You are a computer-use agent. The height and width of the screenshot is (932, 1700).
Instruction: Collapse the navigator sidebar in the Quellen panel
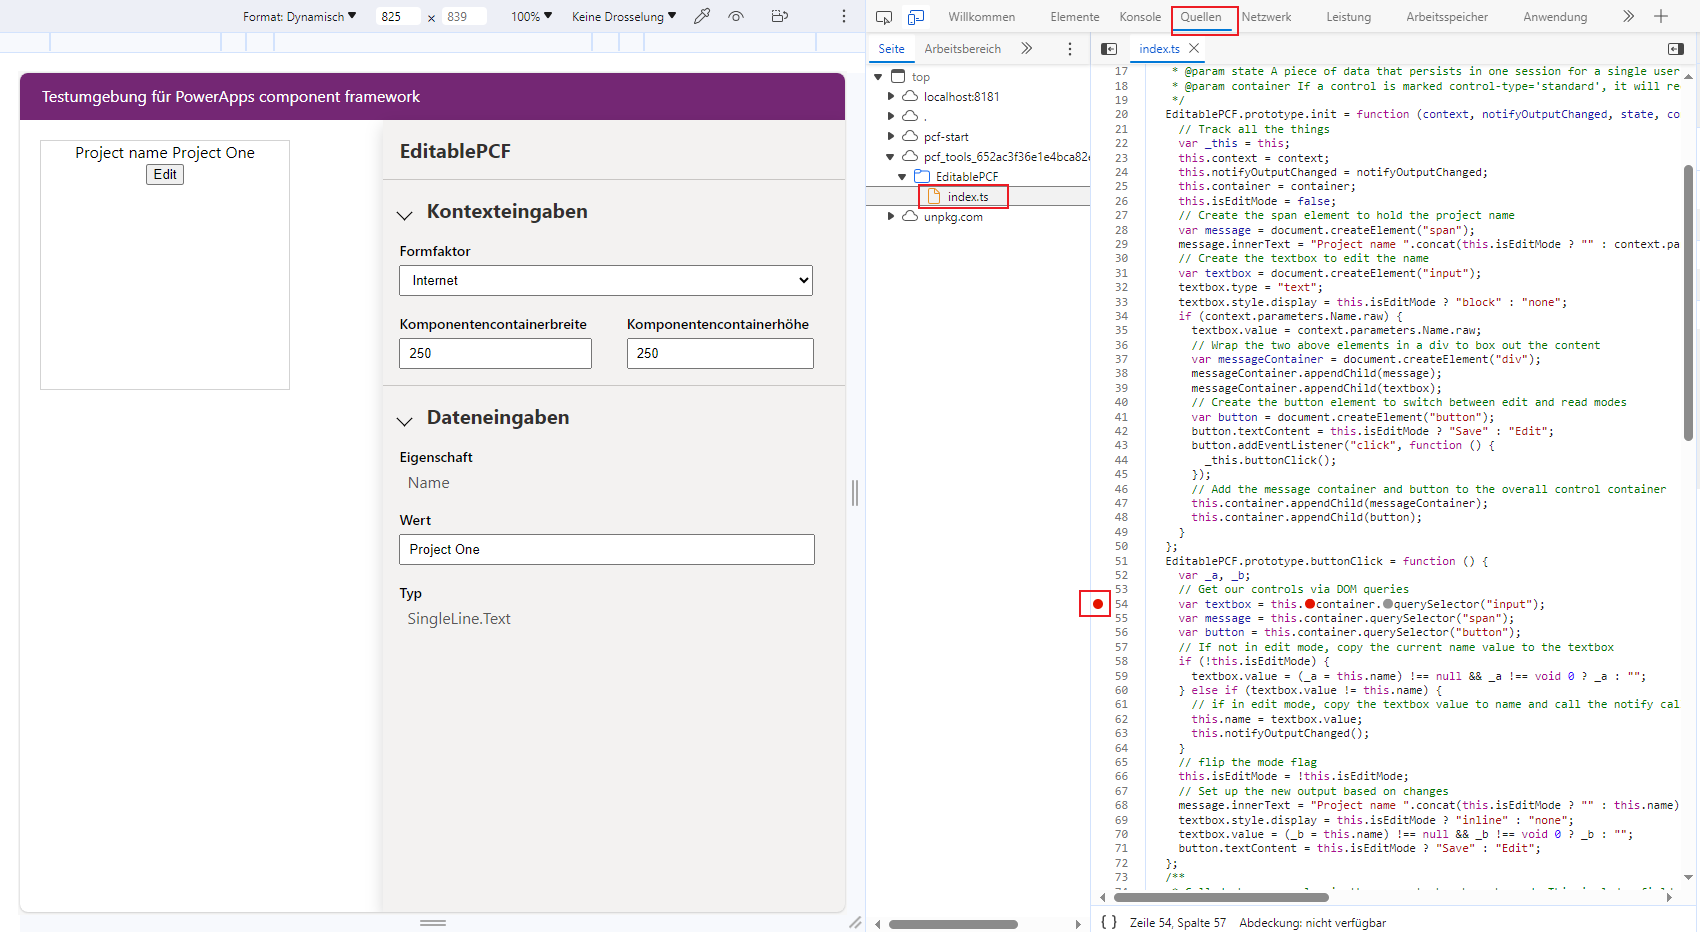(1109, 48)
